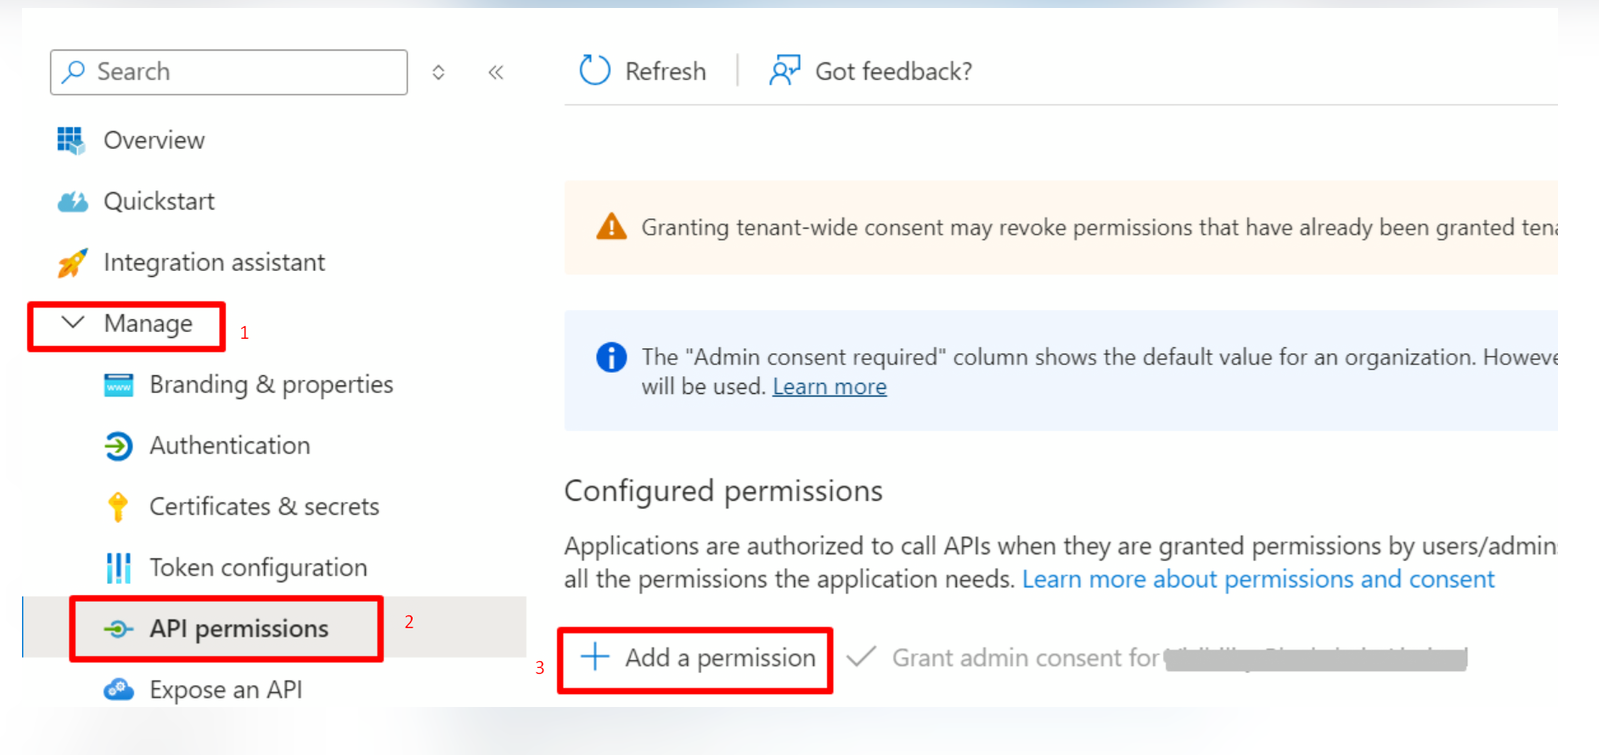
Task: Click the Certificates & secrets key icon
Action: [118, 507]
